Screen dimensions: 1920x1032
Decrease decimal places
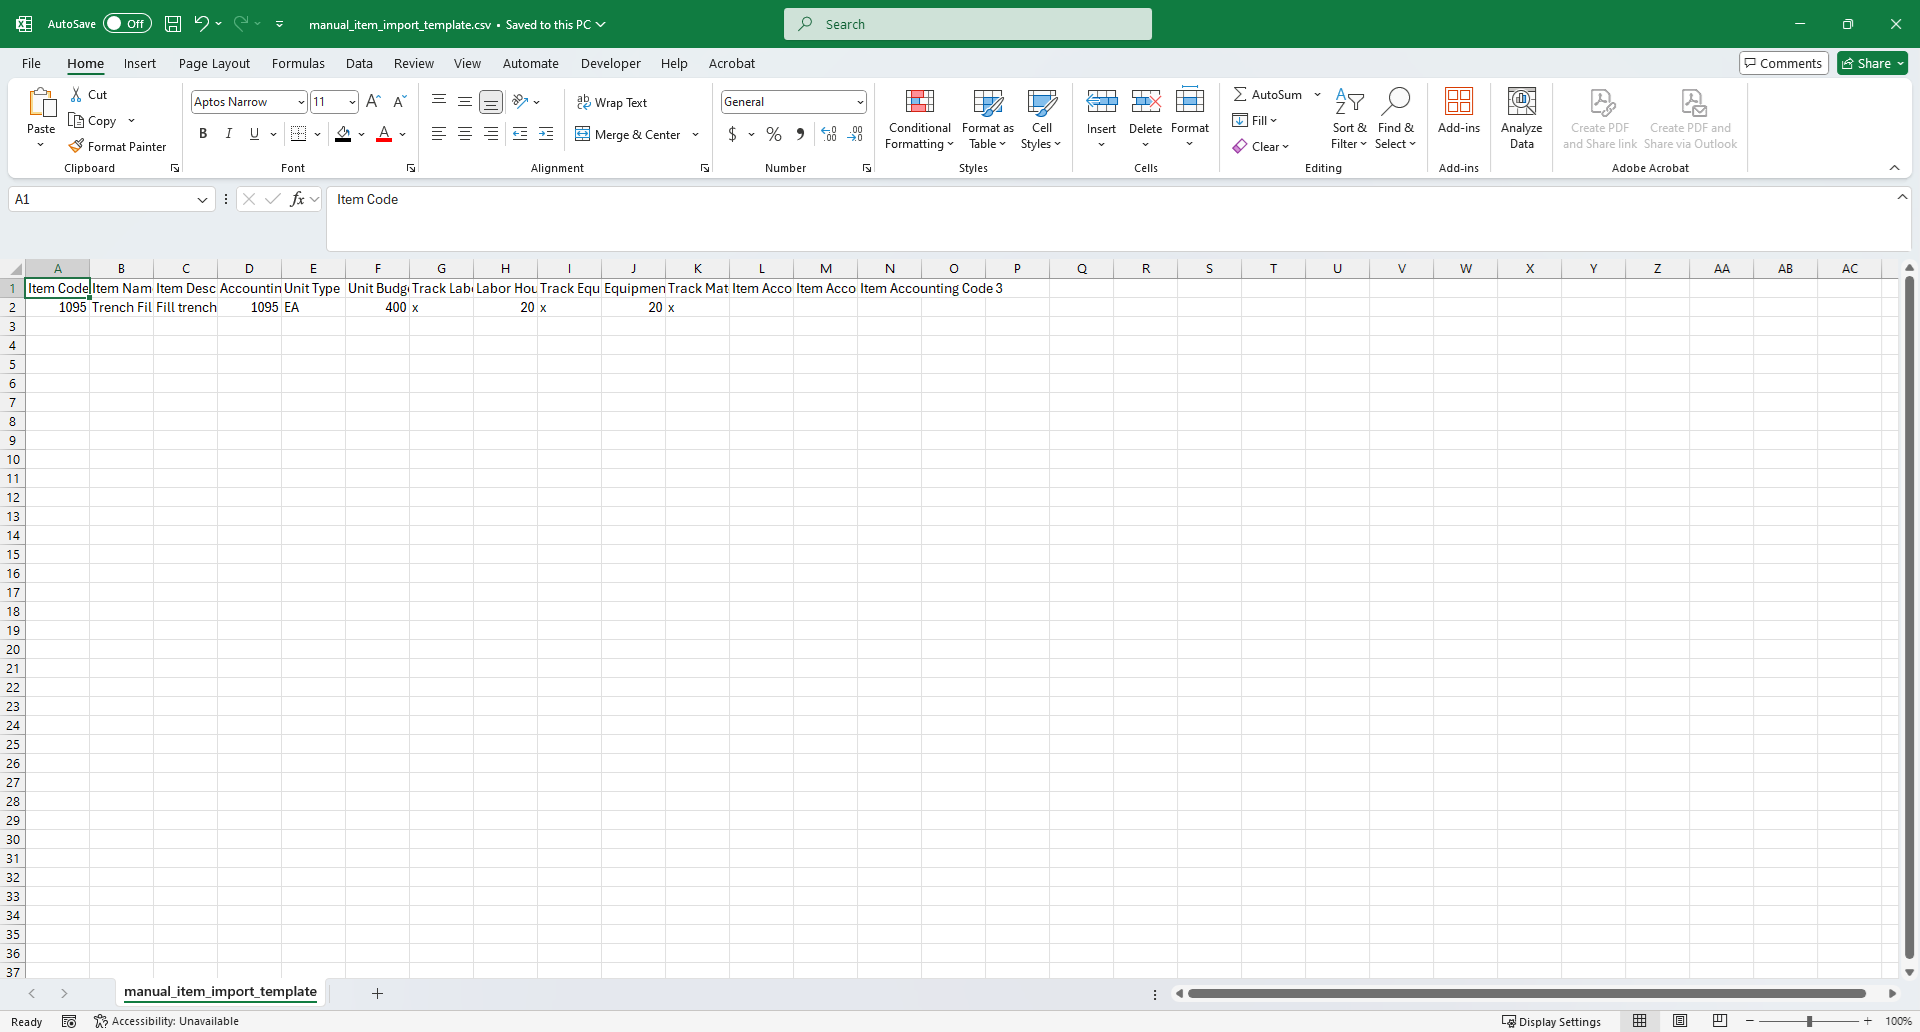pos(856,133)
